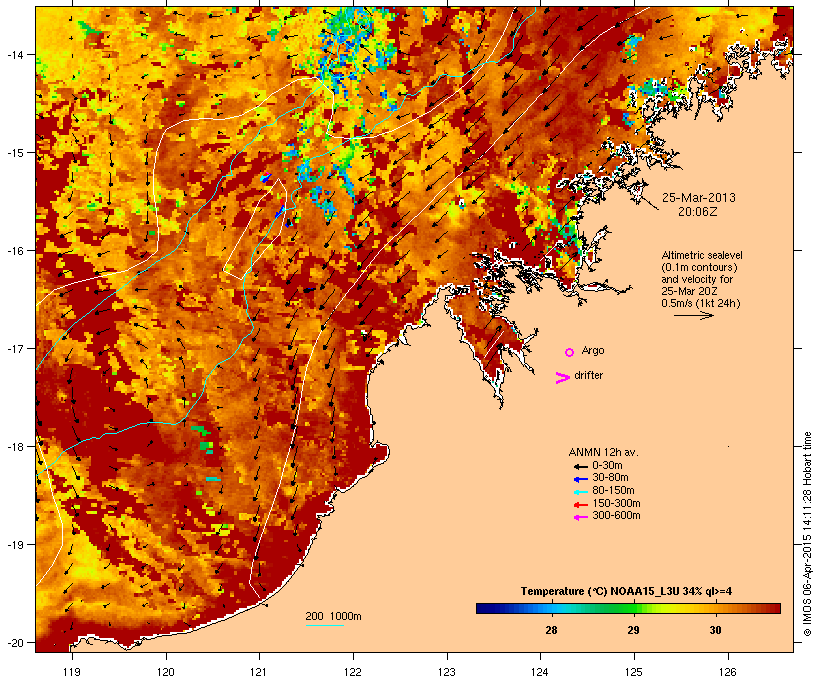Click the '0.5m/s (1kt 24h)' text
Image resolution: width=820 pixels, height=680 pixels.
[701, 303]
